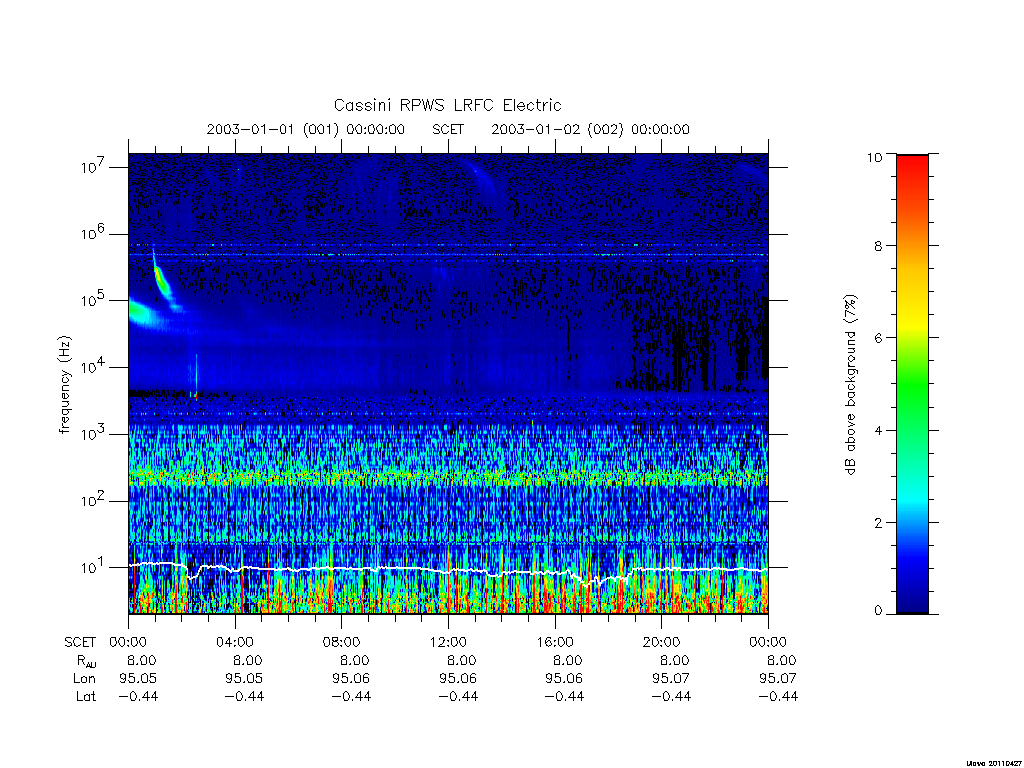
Task: Click the -0.44 latitude value under 12:00
Action: pos(458,697)
